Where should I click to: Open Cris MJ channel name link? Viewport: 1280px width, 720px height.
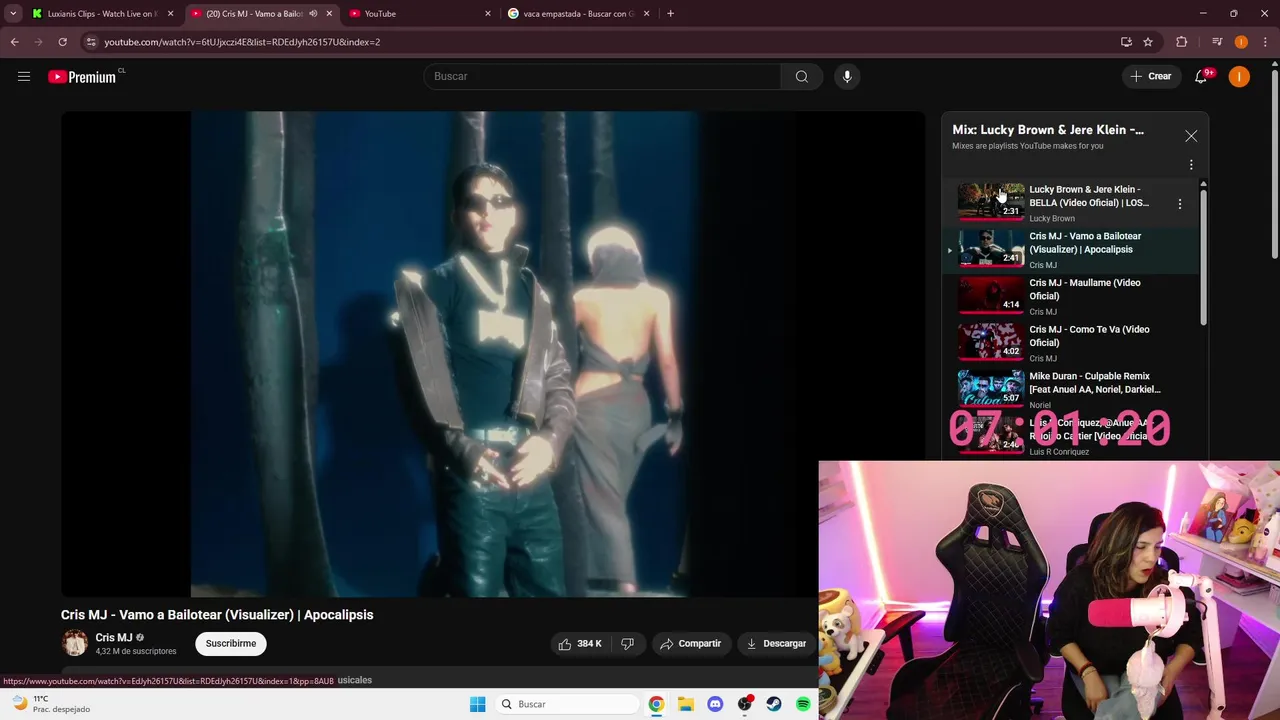coord(114,637)
